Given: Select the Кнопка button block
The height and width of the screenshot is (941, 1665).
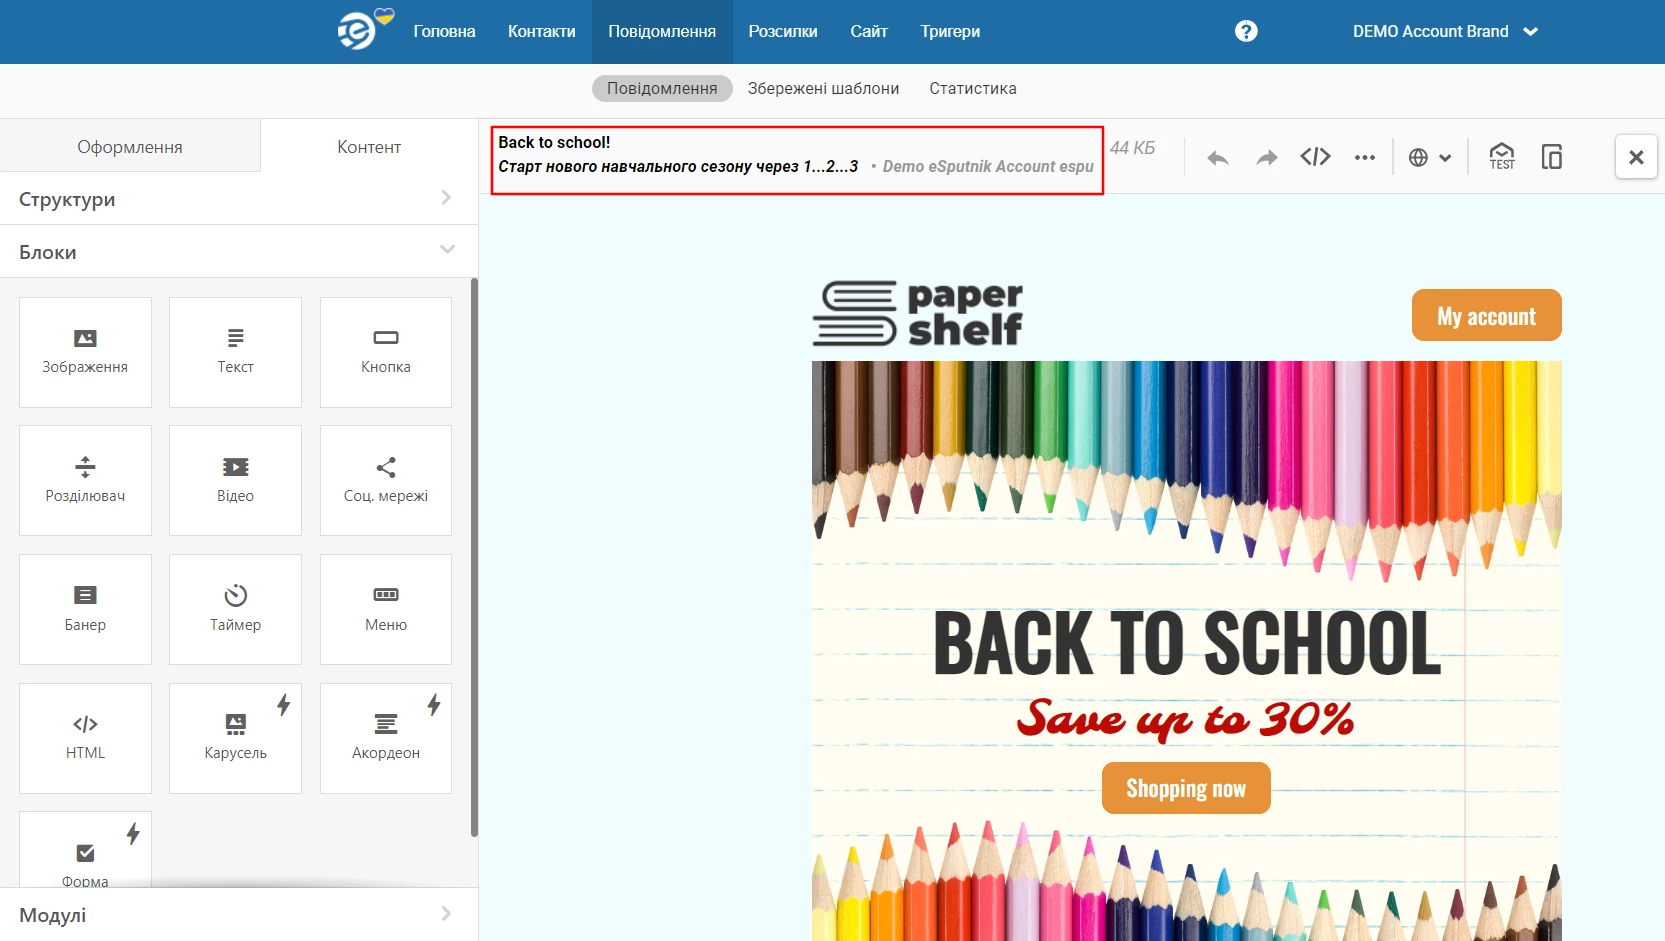Looking at the screenshot, I should coord(386,352).
